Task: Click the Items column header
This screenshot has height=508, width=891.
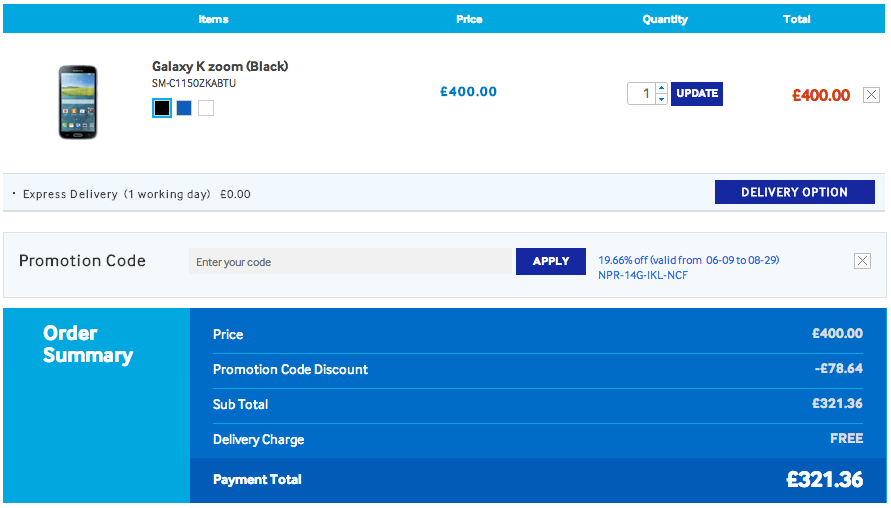Action: [214, 19]
